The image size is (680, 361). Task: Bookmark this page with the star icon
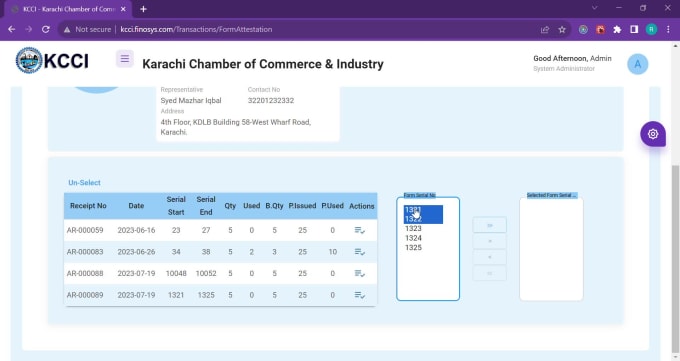click(x=562, y=30)
